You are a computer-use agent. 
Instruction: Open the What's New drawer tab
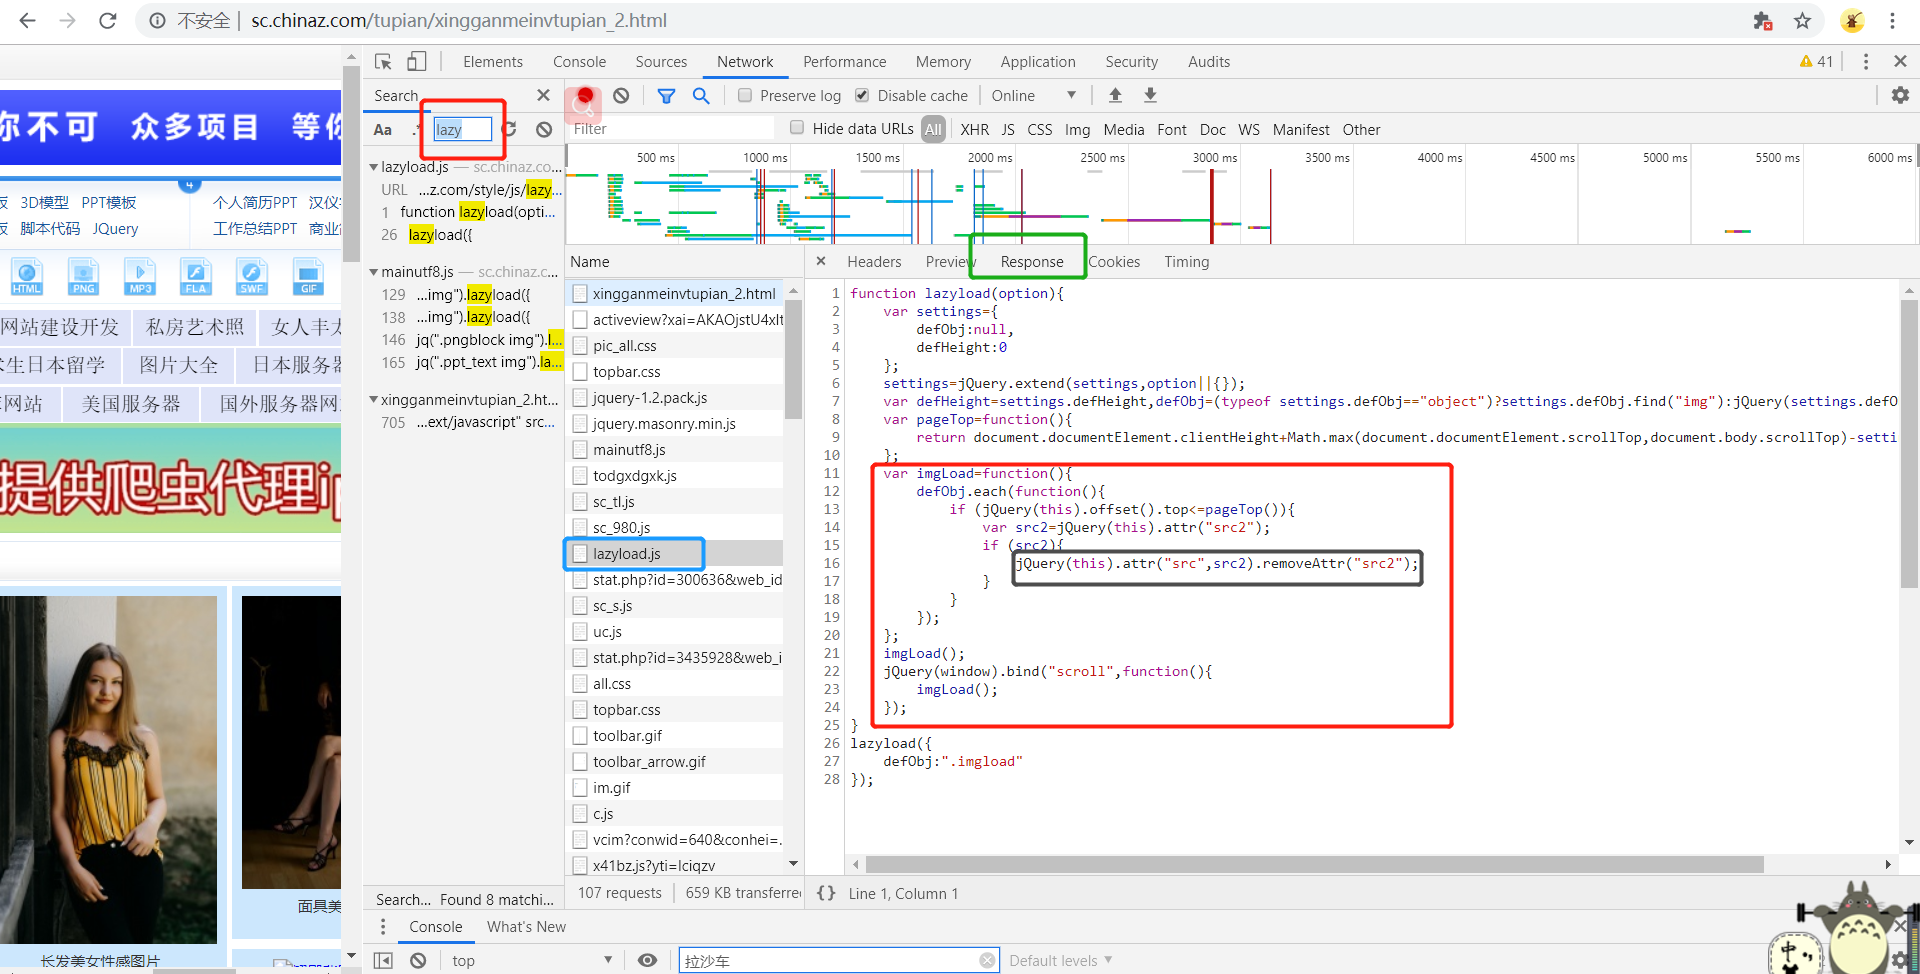click(526, 927)
